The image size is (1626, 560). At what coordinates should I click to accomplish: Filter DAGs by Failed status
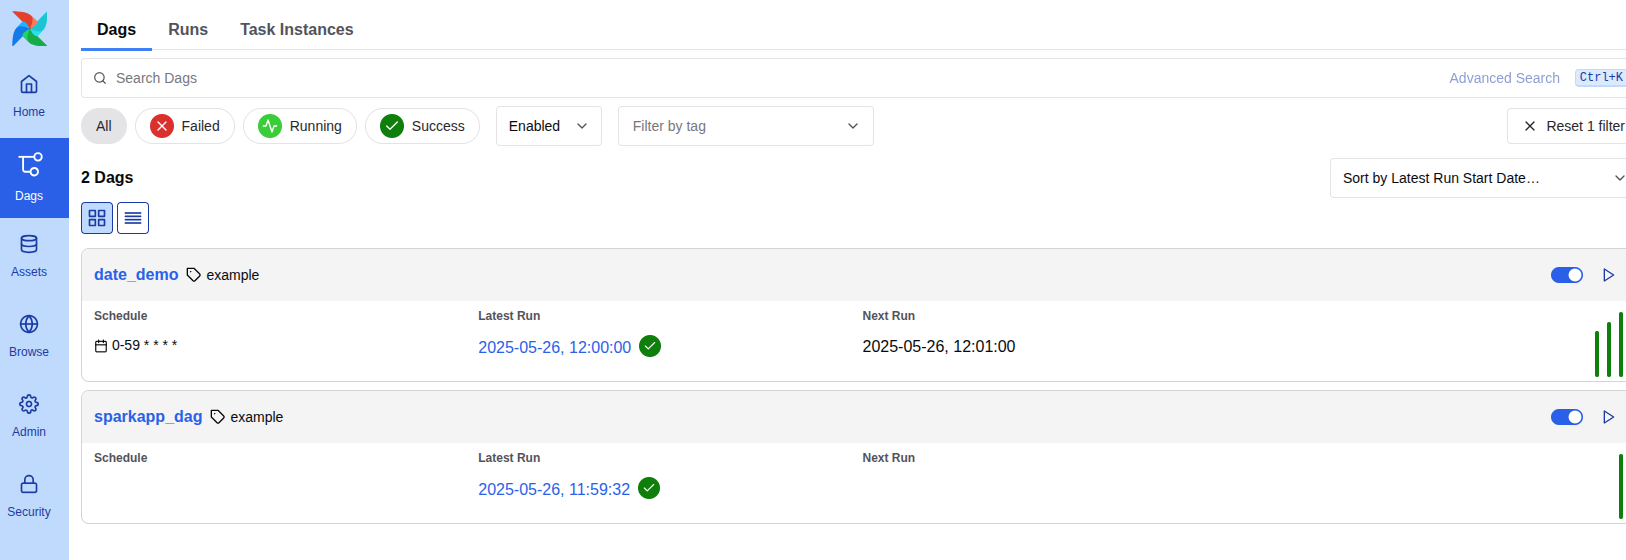click(185, 126)
